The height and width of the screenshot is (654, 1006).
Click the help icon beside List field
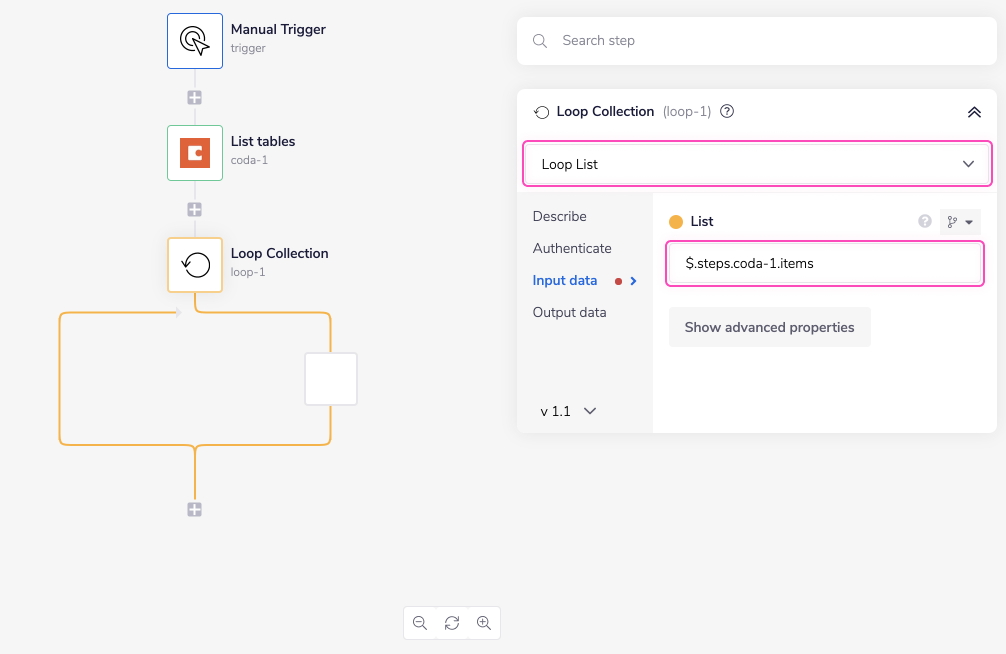pyautogui.click(x=925, y=221)
